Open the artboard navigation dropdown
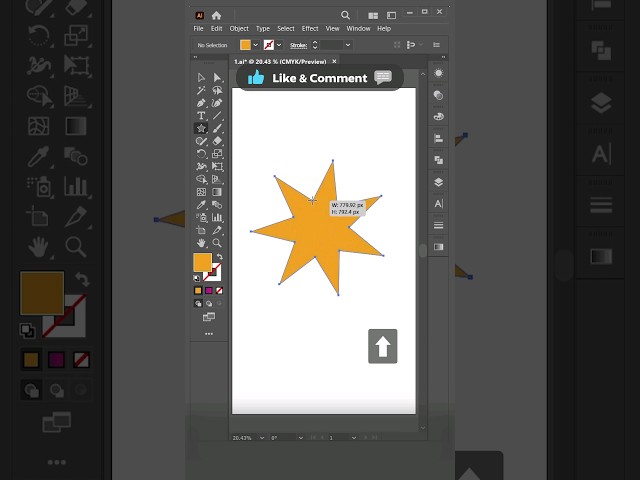Image resolution: width=640 pixels, height=480 pixels. click(x=353, y=438)
